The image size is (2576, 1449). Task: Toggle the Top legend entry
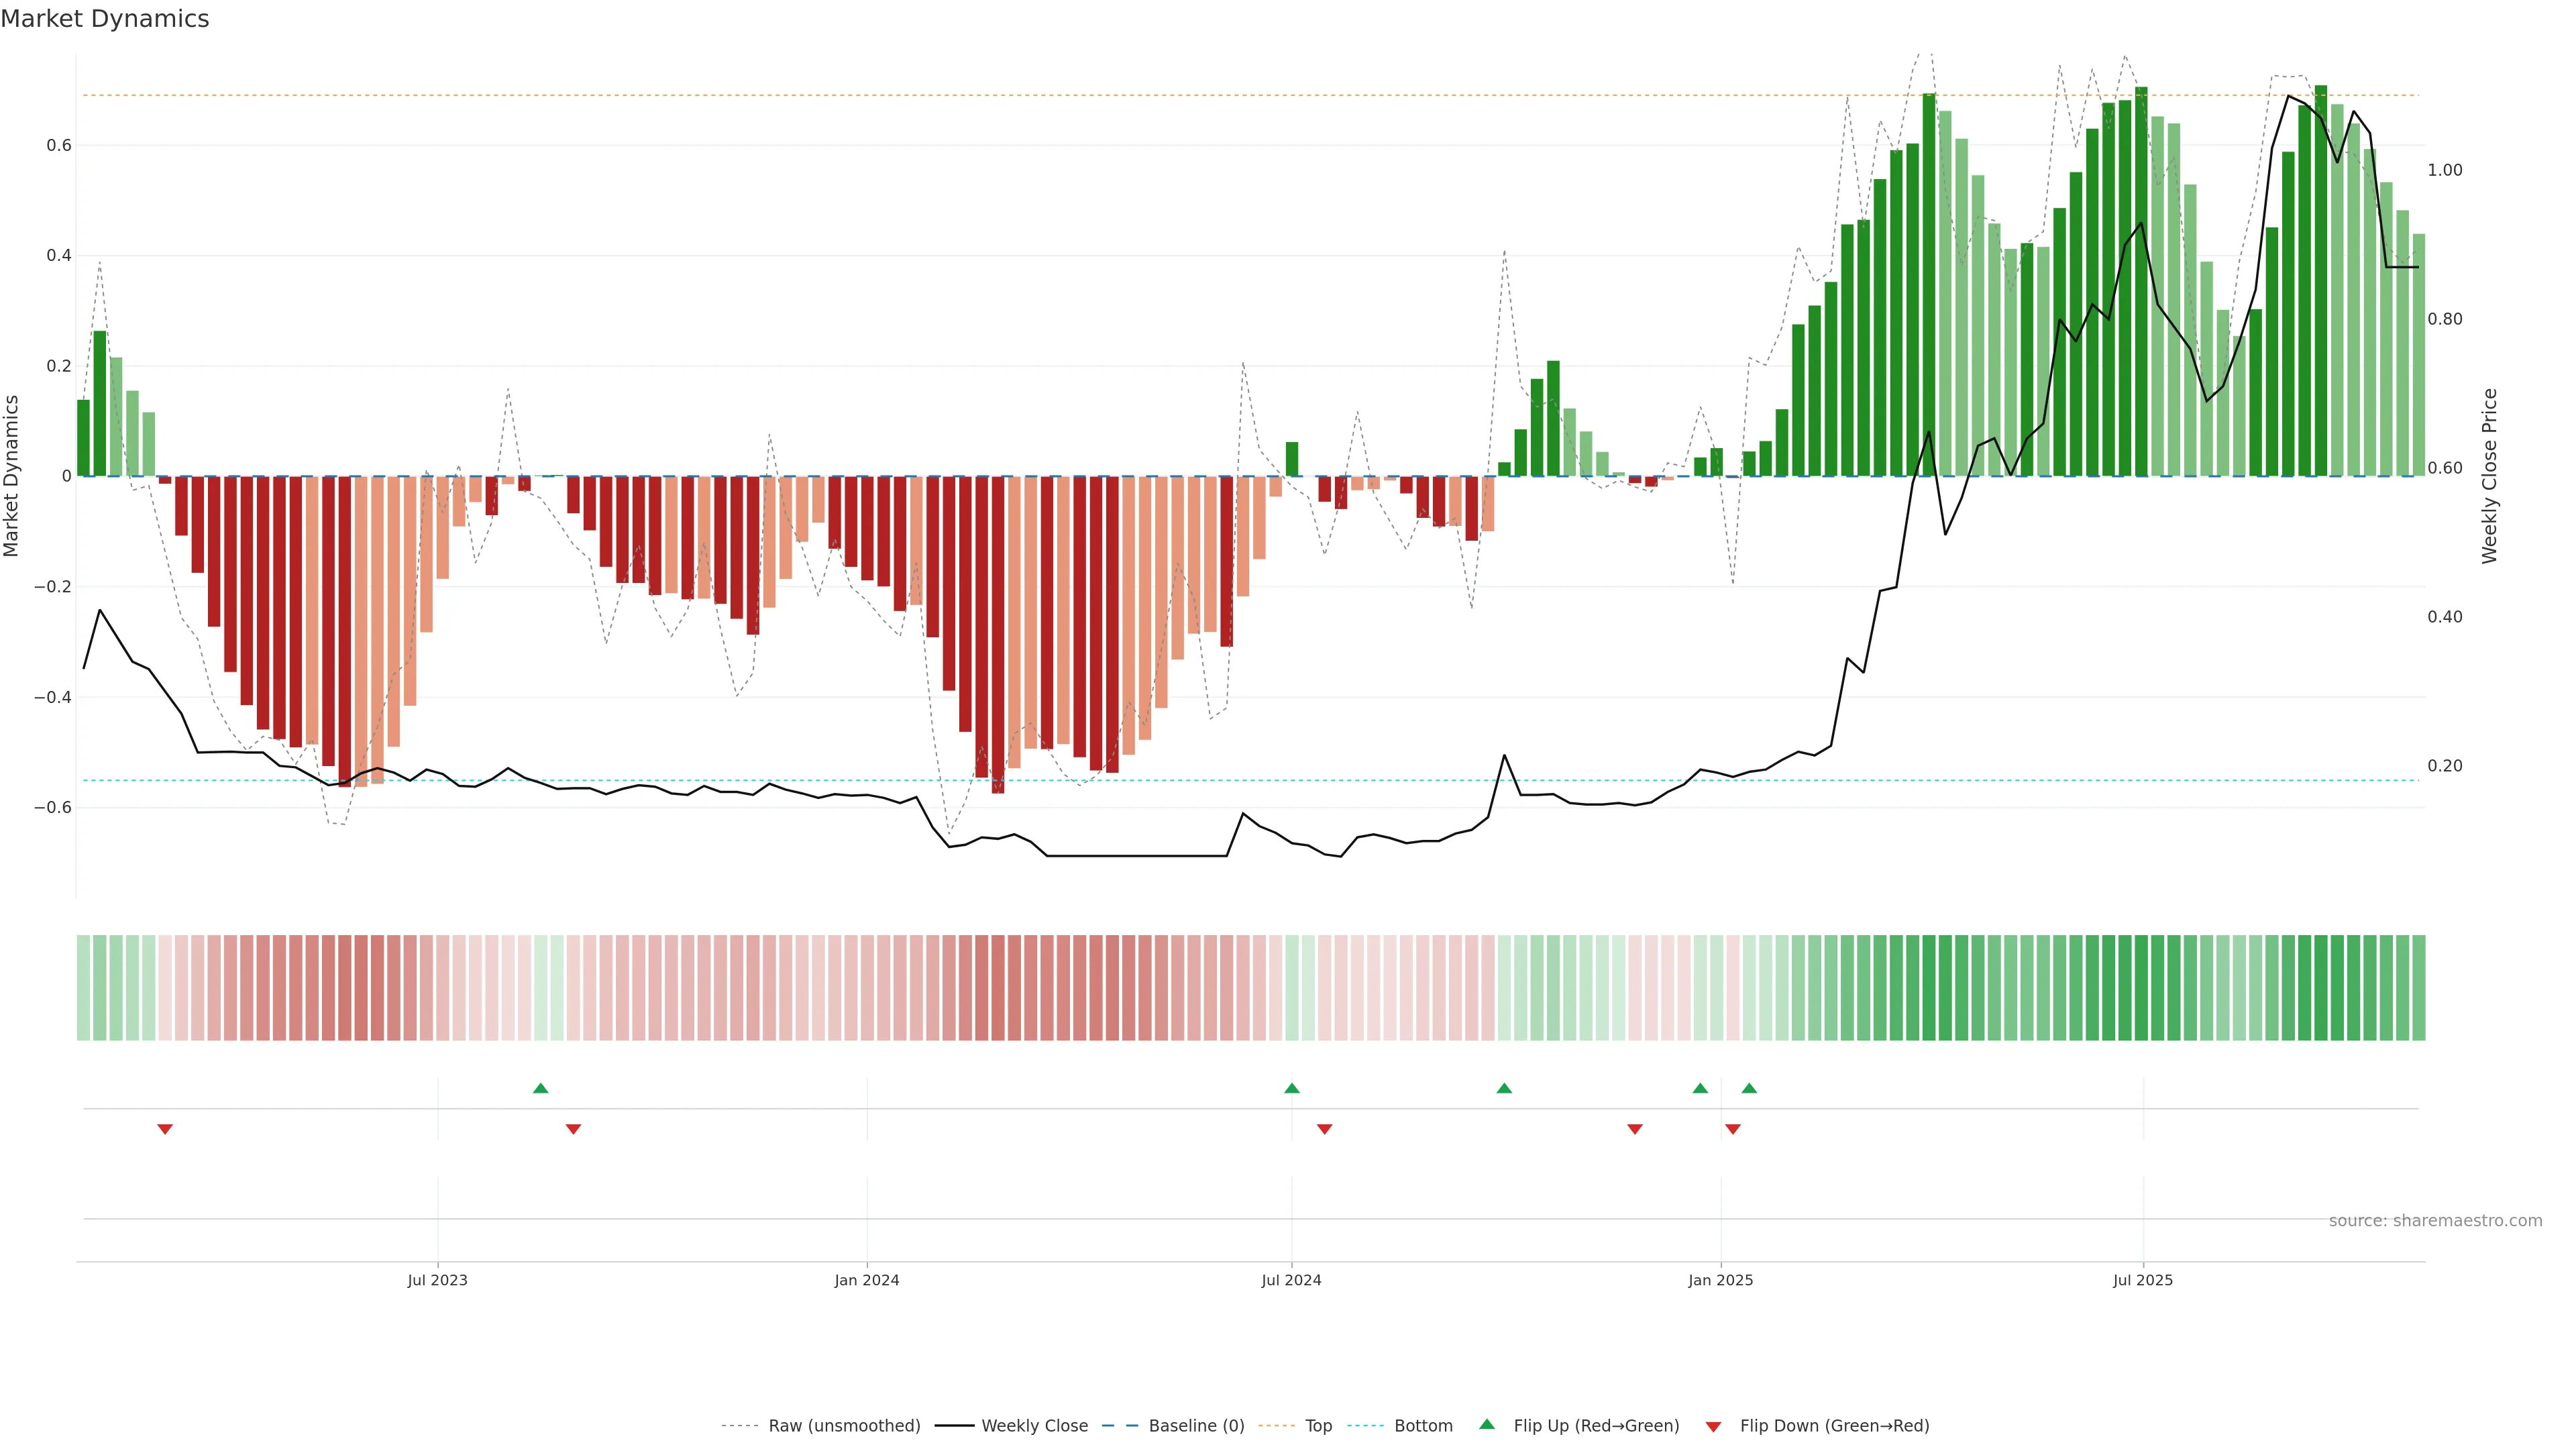(x=1318, y=1426)
